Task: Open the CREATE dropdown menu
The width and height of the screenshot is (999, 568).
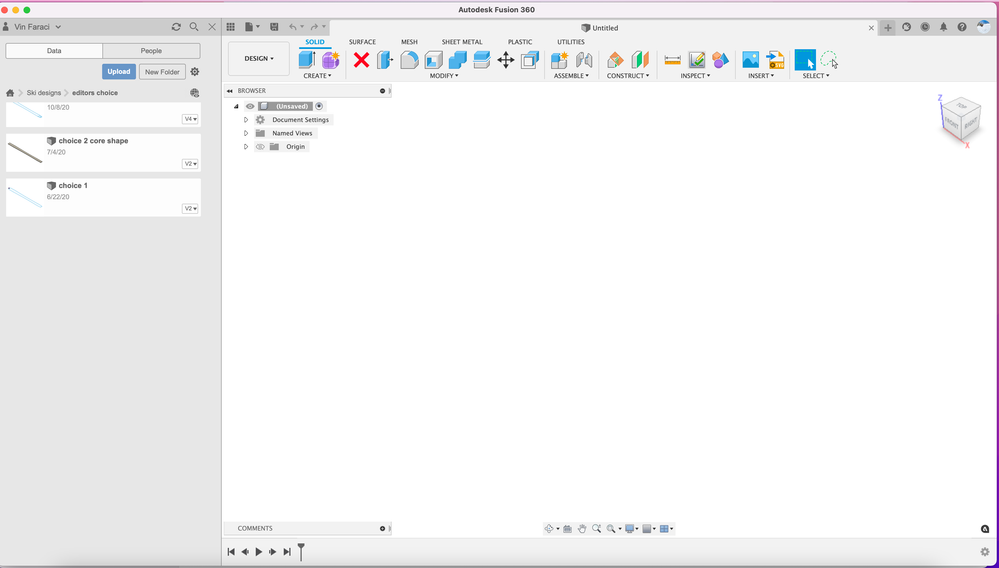Action: point(317,76)
